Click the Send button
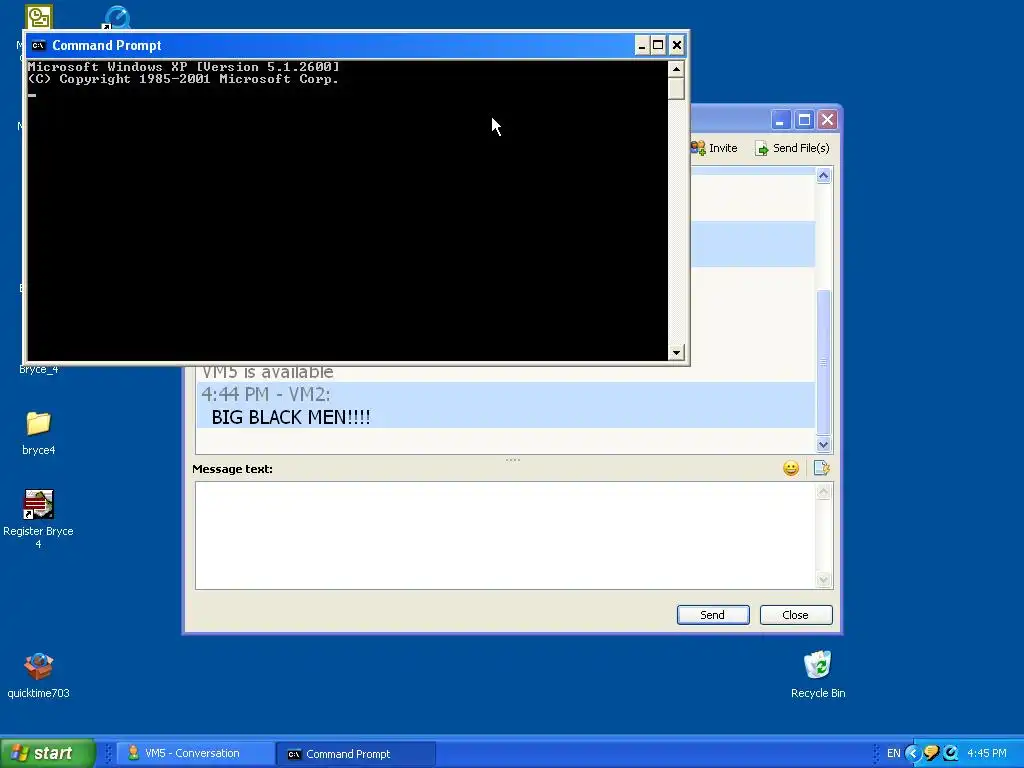 713,615
